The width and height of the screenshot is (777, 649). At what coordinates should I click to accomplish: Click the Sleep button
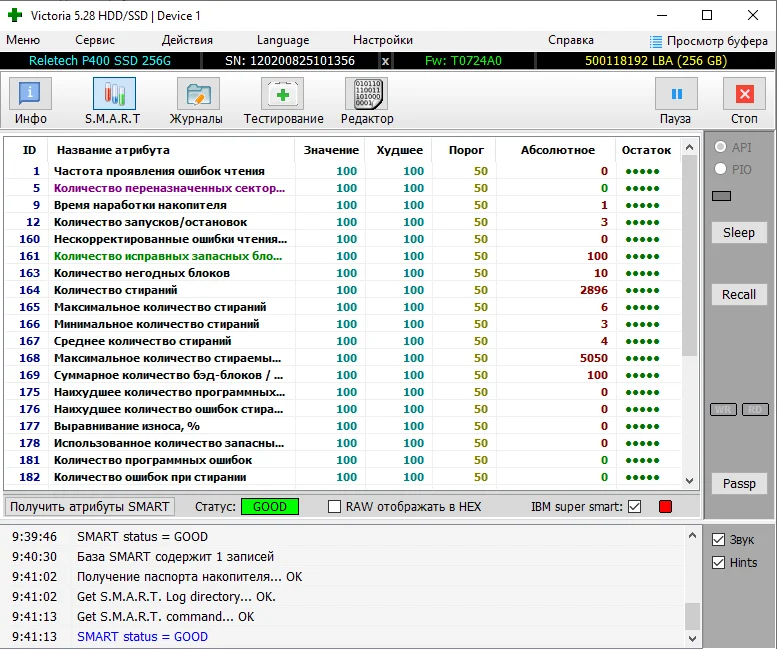(x=739, y=233)
